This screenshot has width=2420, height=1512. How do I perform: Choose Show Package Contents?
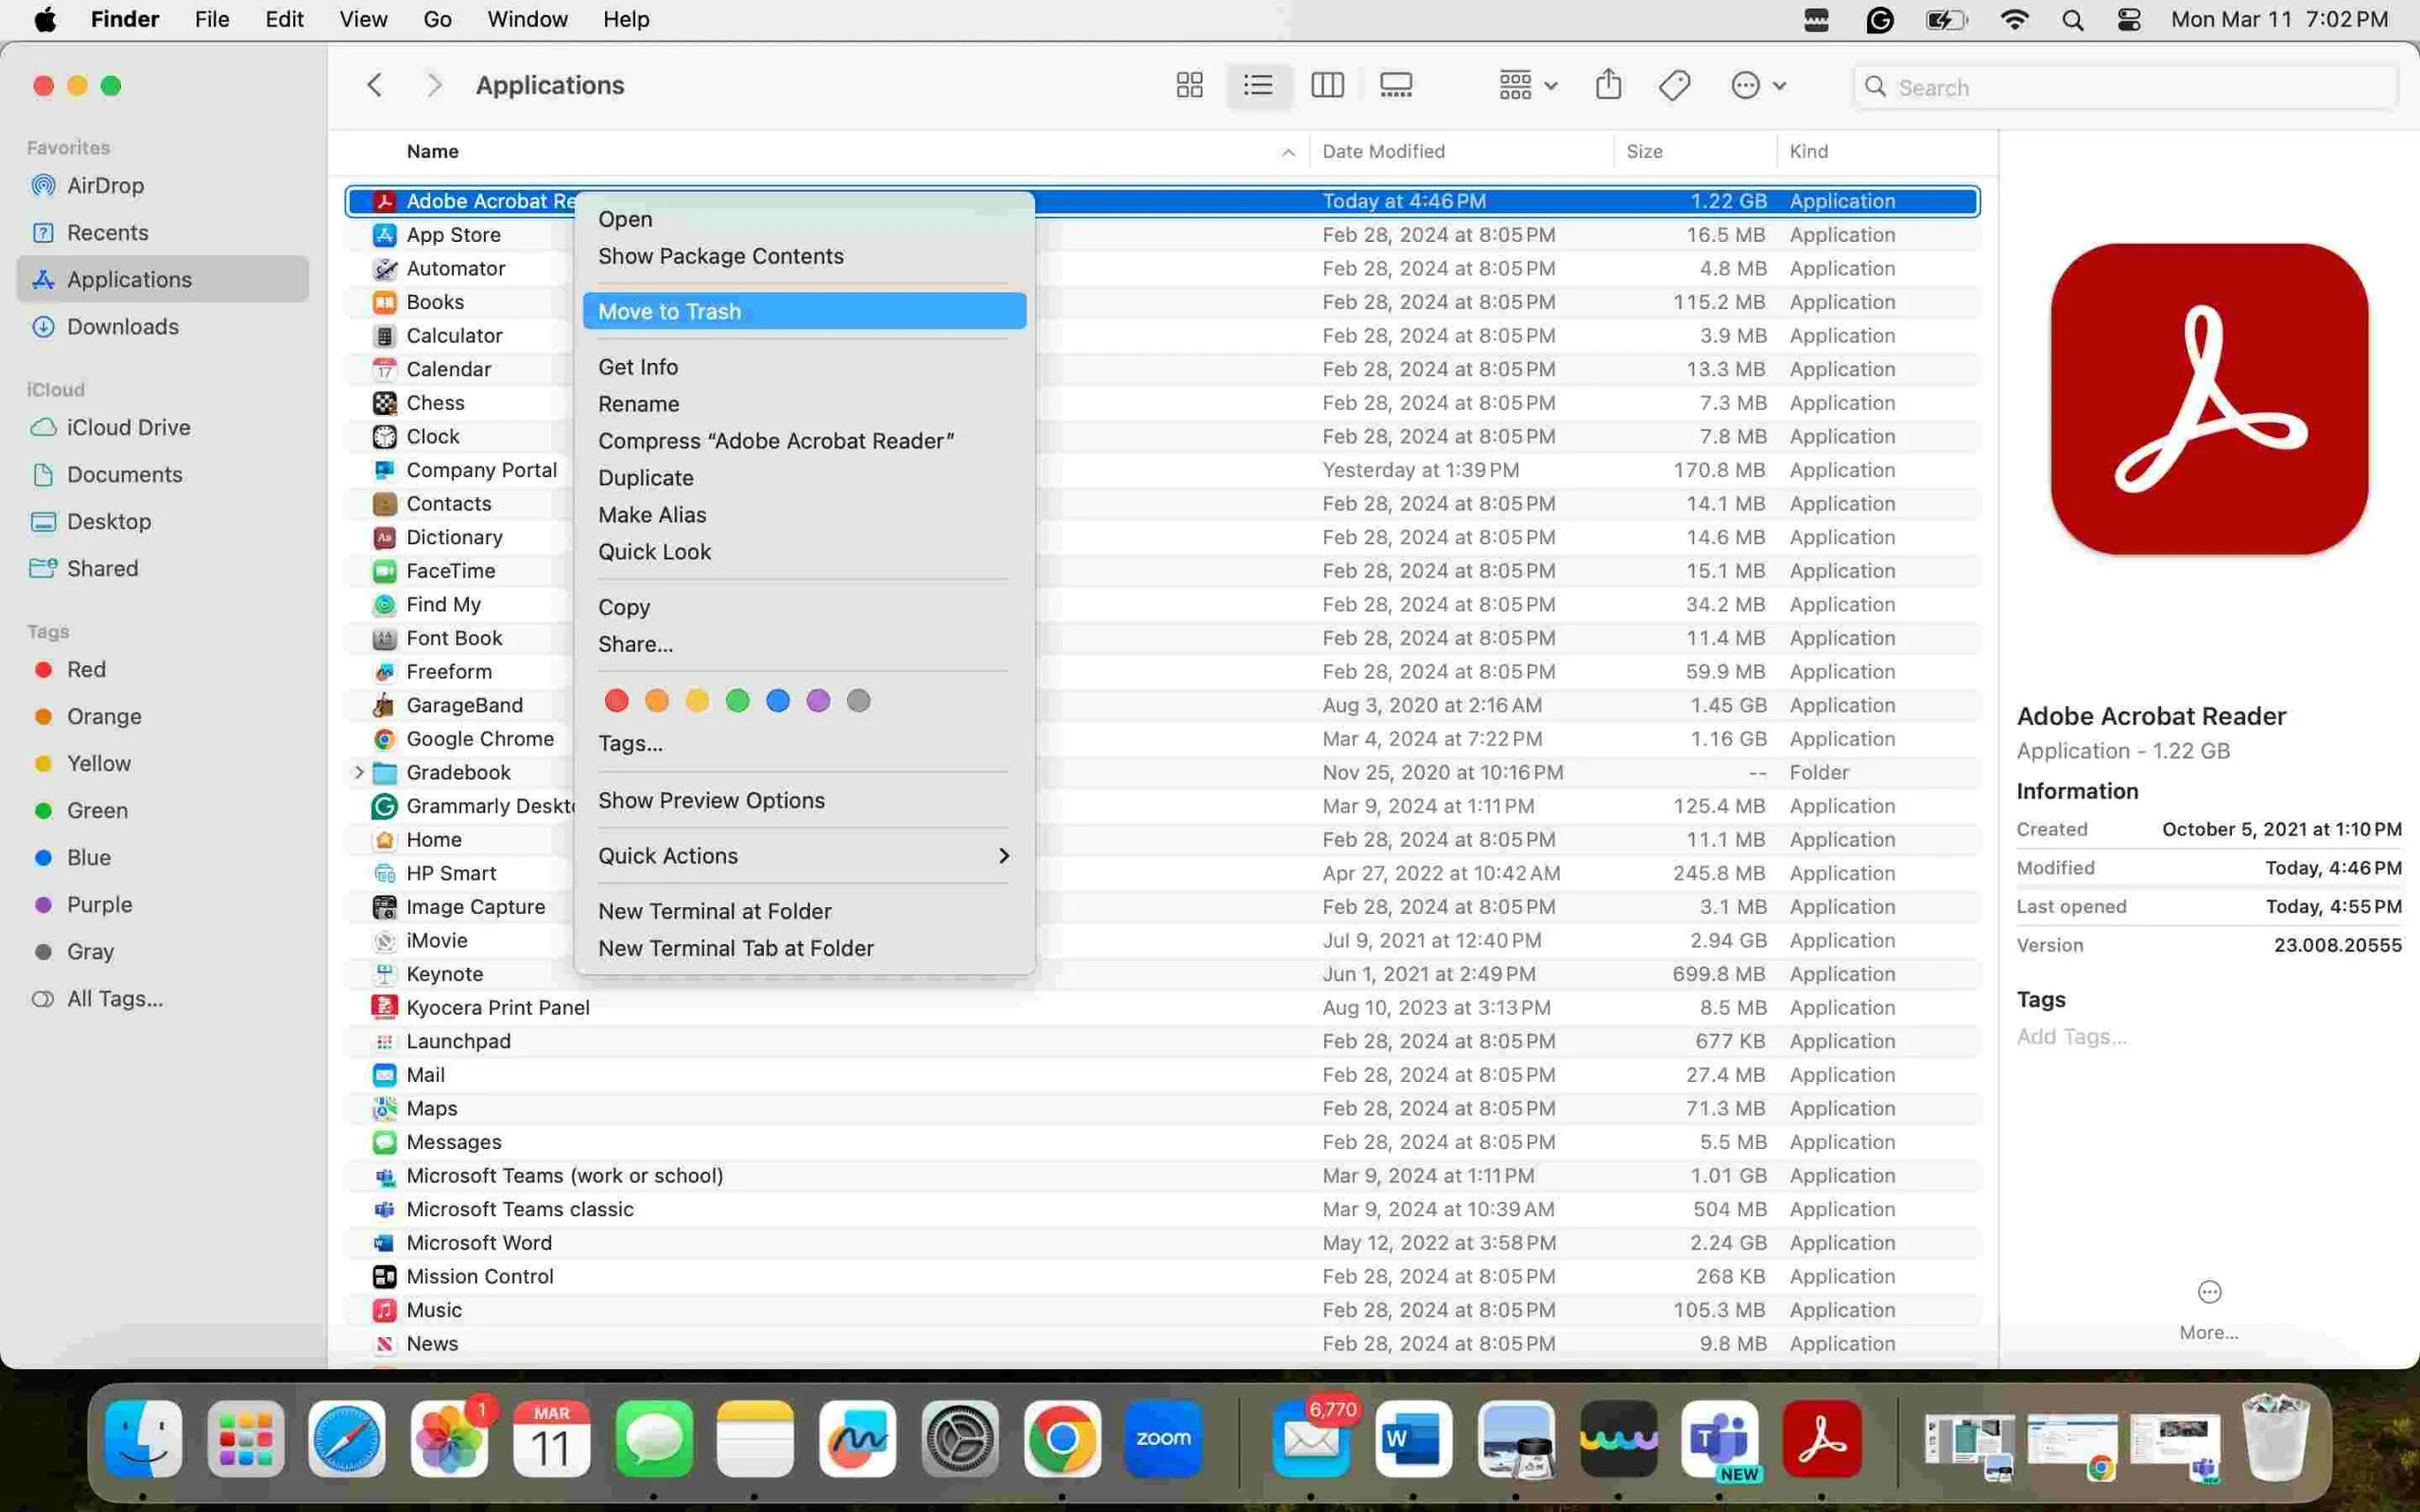coord(804,256)
